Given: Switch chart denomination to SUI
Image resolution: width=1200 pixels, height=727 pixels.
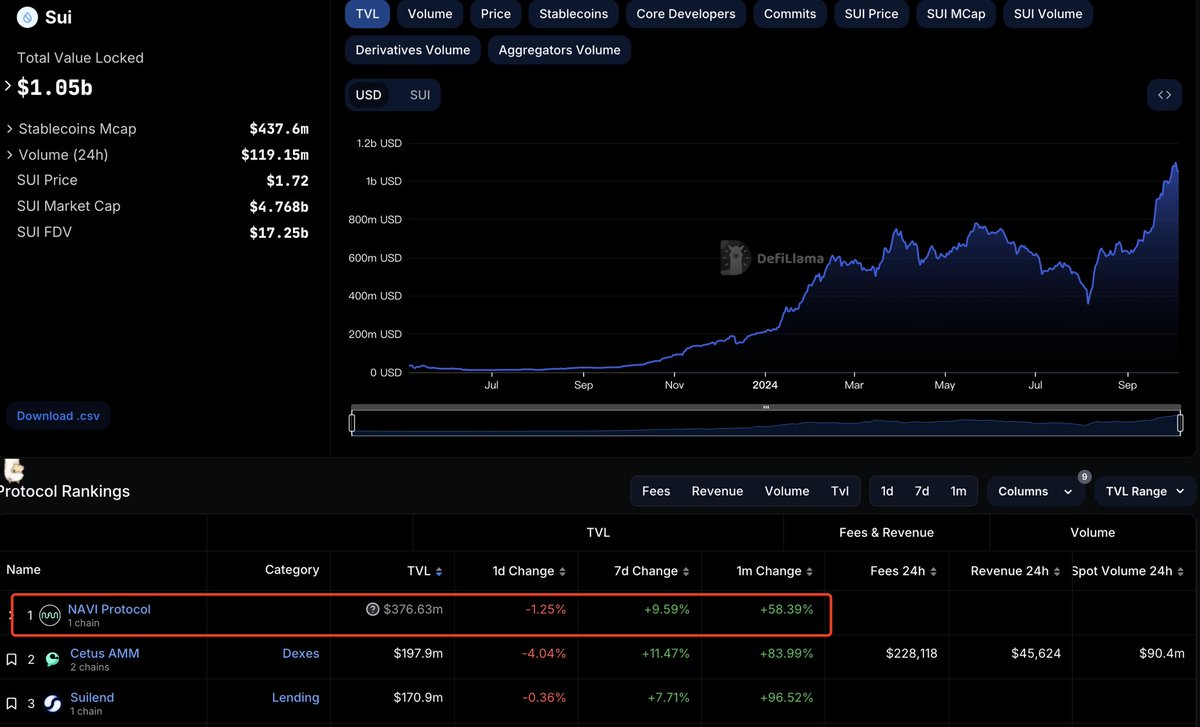Looking at the screenshot, I should (420, 95).
